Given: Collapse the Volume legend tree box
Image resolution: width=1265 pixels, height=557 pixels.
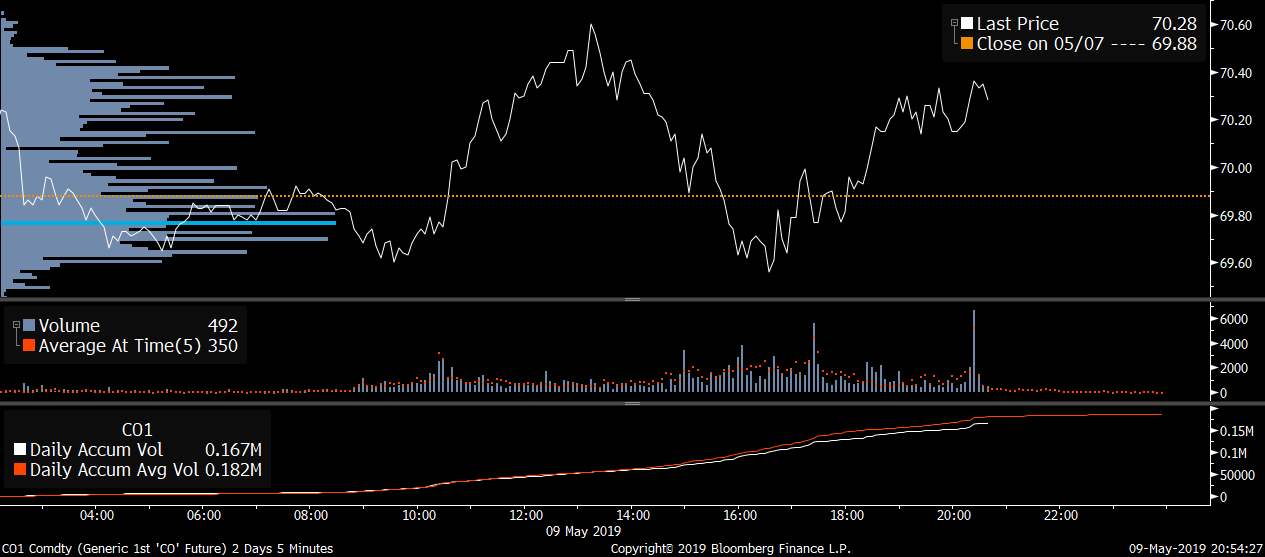Looking at the screenshot, I should coord(17,324).
